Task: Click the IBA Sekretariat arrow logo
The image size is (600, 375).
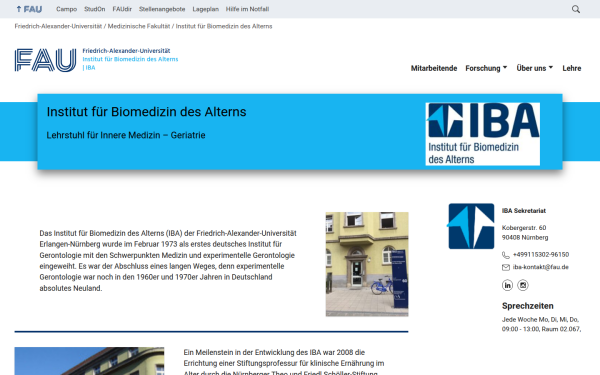Action: pos(471,226)
